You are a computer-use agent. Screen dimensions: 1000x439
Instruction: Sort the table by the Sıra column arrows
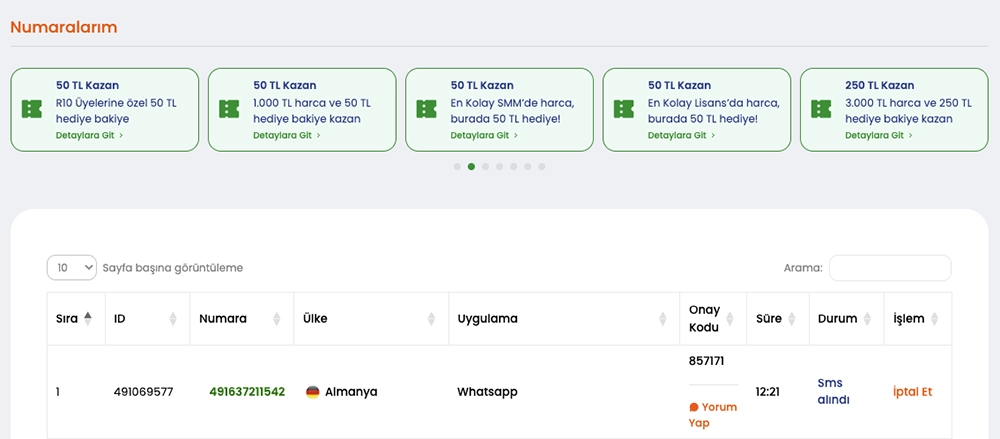pyautogui.click(x=87, y=319)
